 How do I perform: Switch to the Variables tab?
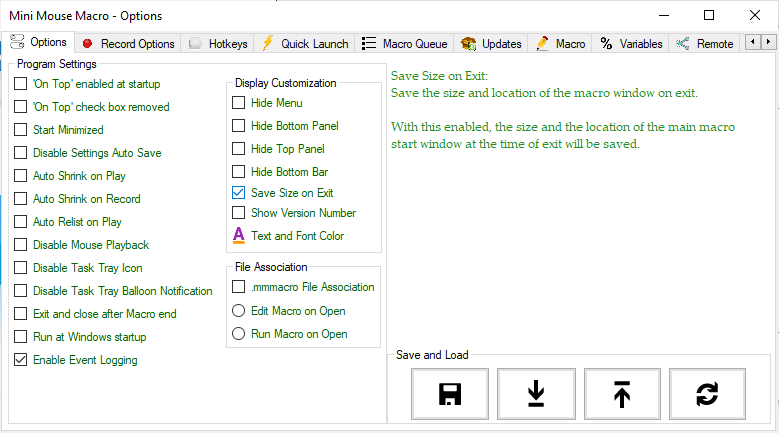(x=631, y=44)
